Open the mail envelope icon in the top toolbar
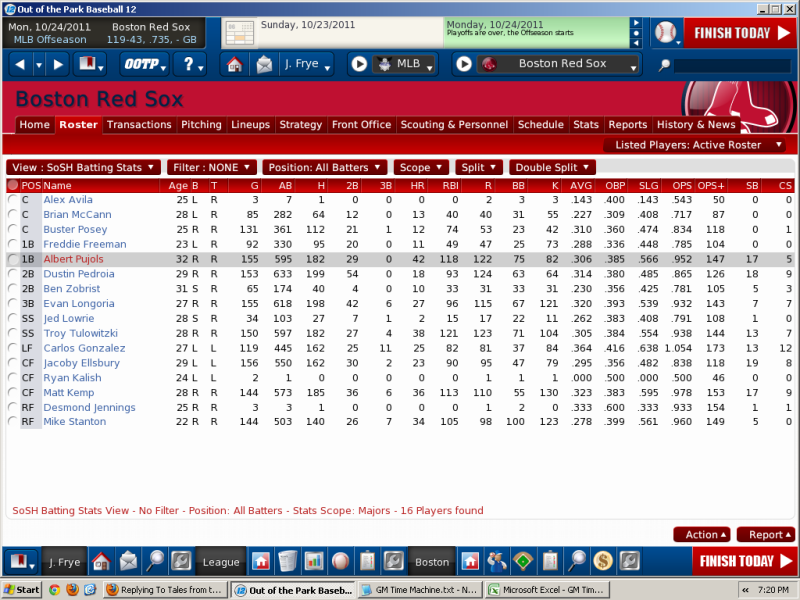Image resolution: width=800 pixels, height=600 pixels. pyautogui.click(x=264, y=64)
